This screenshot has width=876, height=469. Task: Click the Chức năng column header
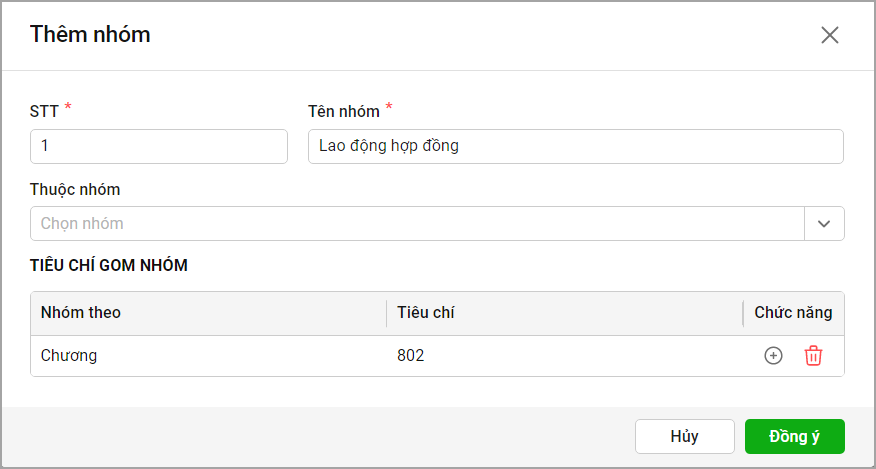[x=793, y=313]
